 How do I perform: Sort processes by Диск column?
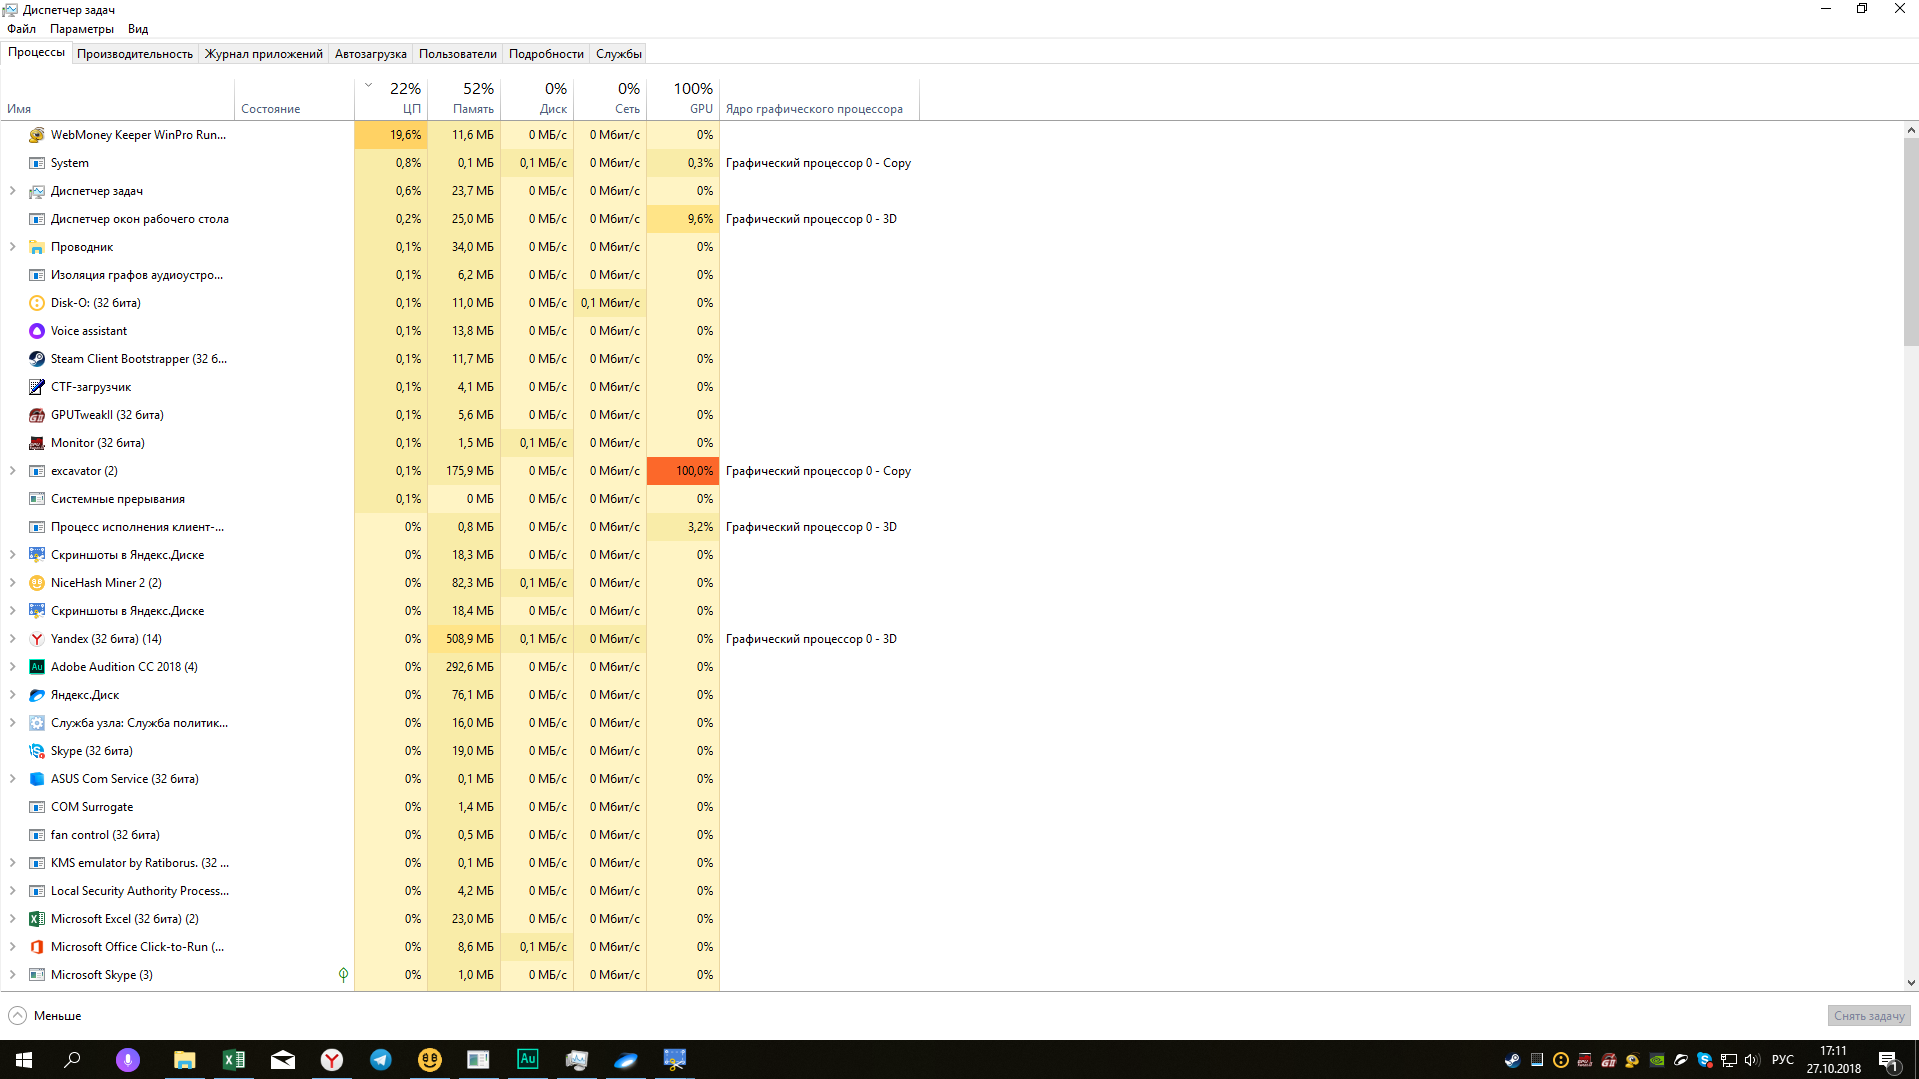(537, 99)
